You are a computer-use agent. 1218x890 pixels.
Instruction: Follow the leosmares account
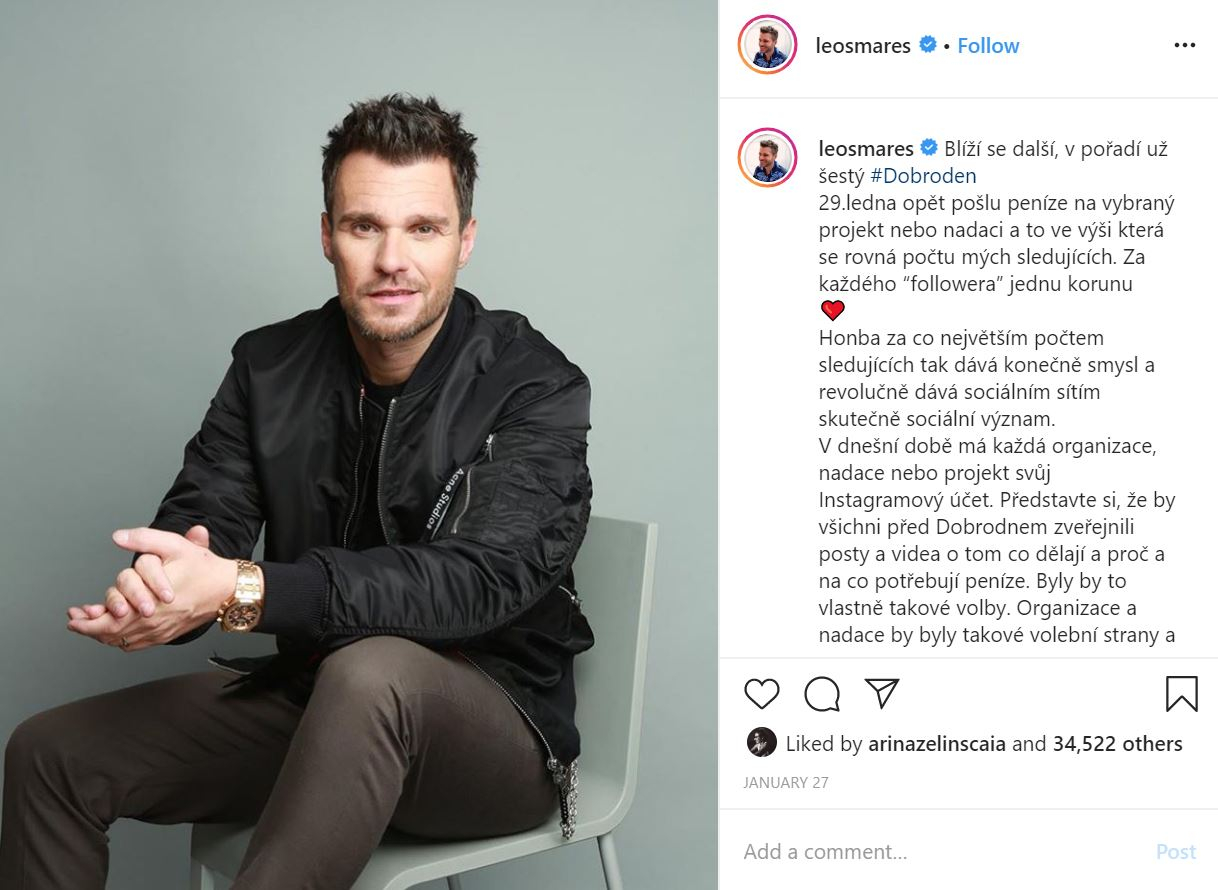988,46
